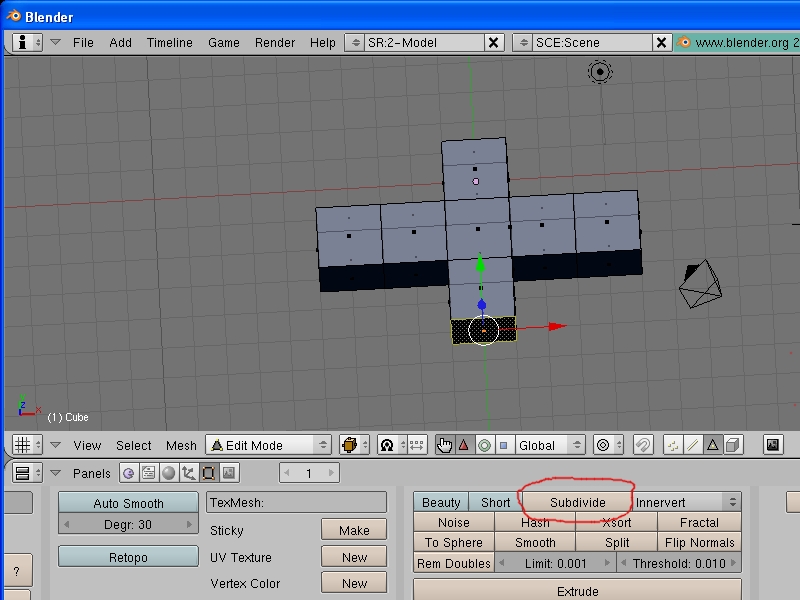Open the Global orientation dropdown
800x600 pixels.
coord(549,445)
